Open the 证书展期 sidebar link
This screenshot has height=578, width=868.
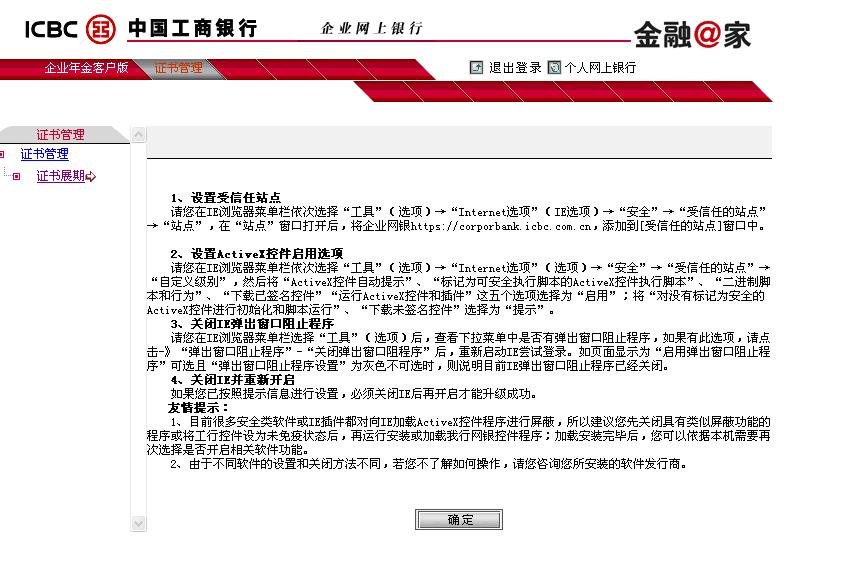tap(60, 176)
